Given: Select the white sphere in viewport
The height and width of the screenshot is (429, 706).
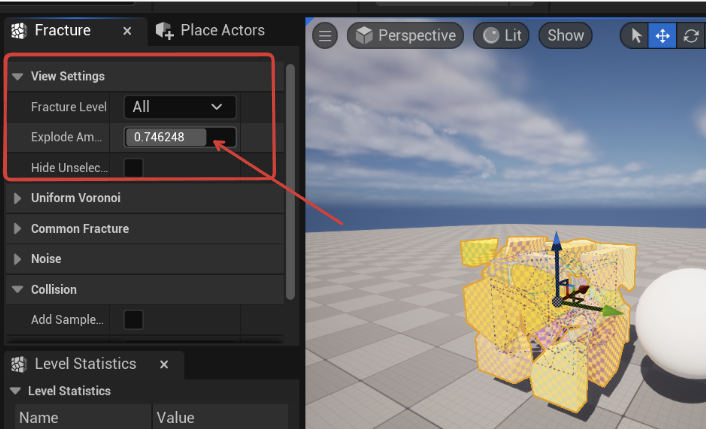Looking at the screenshot, I should 673,322.
